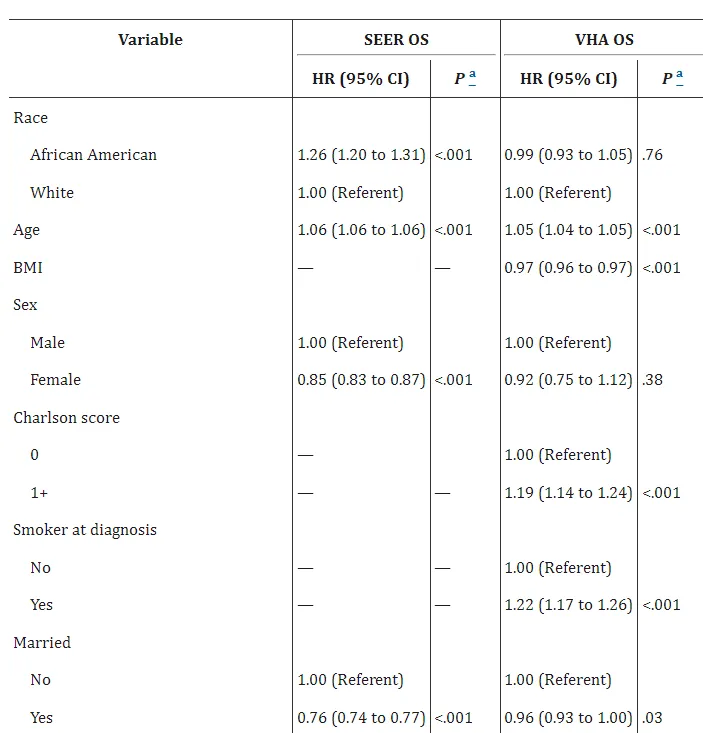The width and height of the screenshot is (703, 733).
Task: Select the African American row label
Action: pyautogui.click(x=93, y=155)
